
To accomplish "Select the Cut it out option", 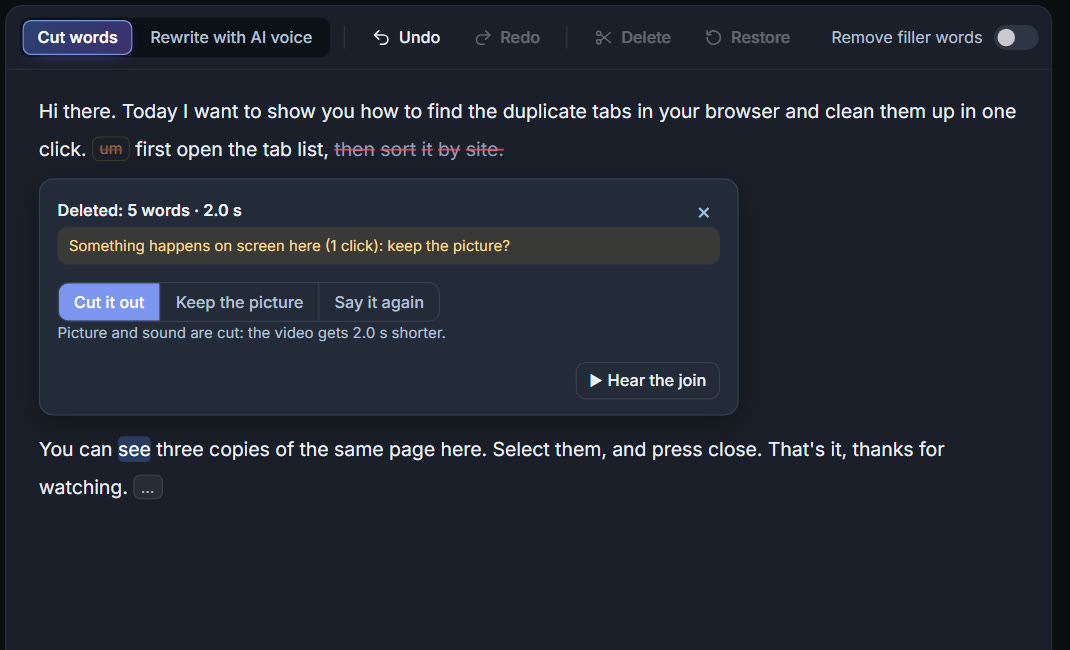I will coord(109,302).
